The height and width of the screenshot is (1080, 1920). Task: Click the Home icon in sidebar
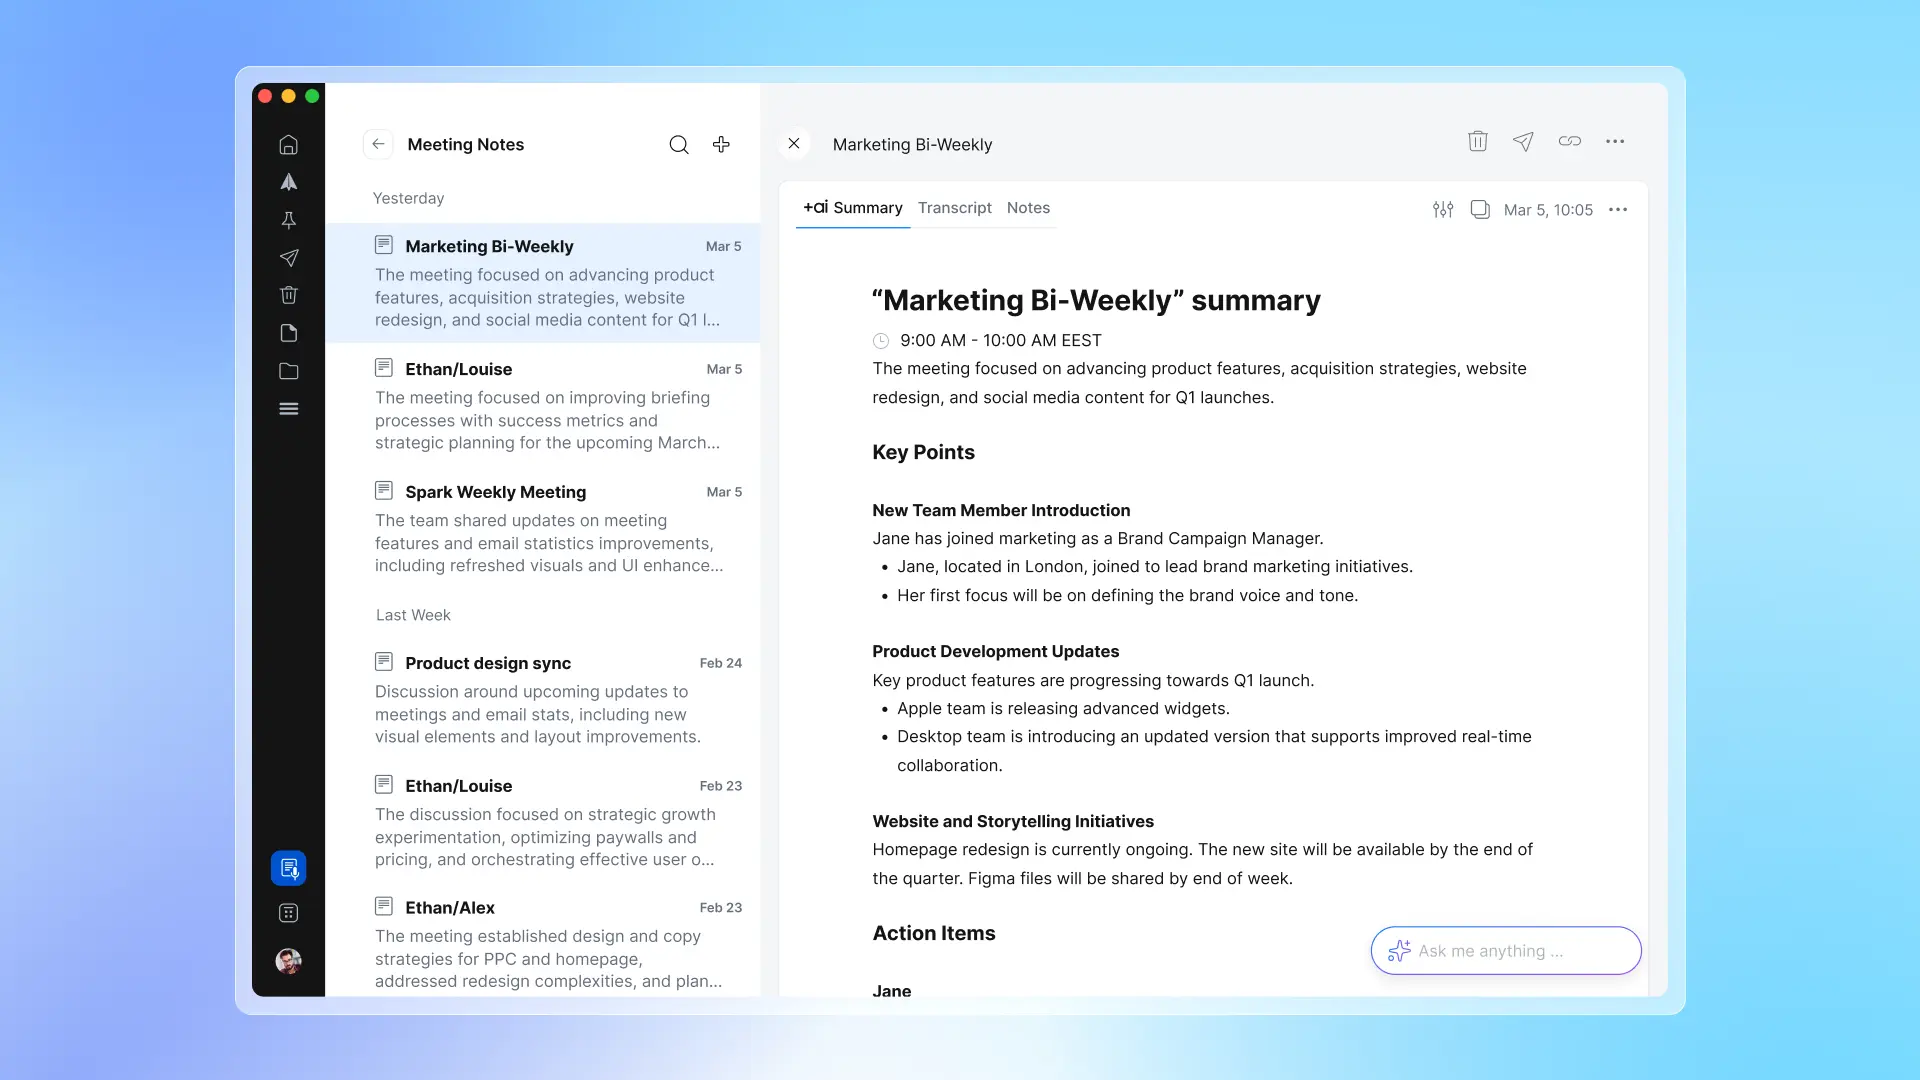288,145
